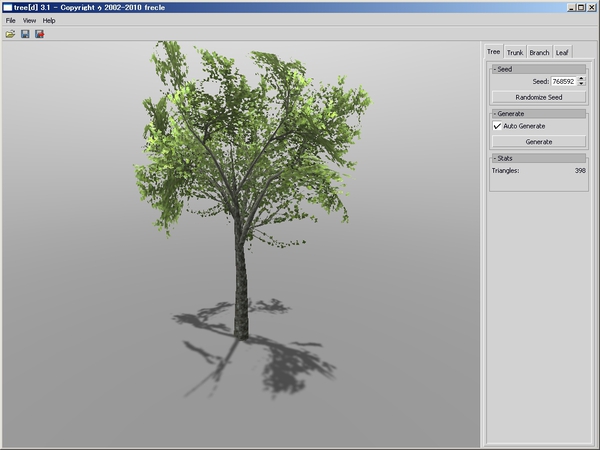The width and height of the screenshot is (600, 450).
Task: Export the tree with the red-arrow floppy icon
Action: pyautogui.click(x=39, y=34)
